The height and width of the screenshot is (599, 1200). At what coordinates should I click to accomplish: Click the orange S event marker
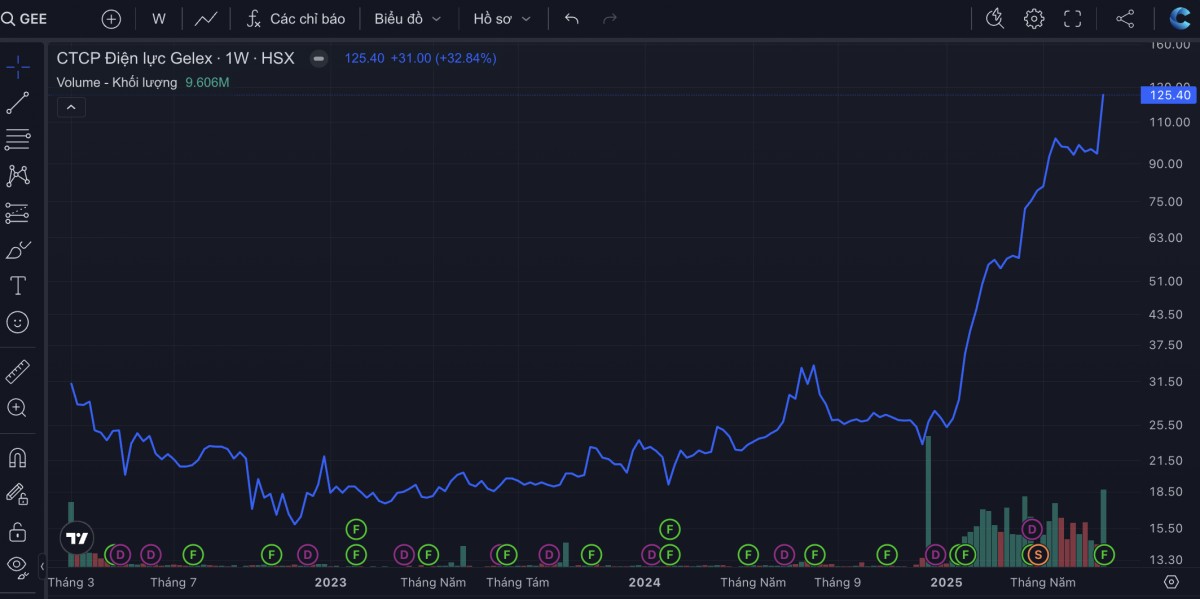[1037, 554]
